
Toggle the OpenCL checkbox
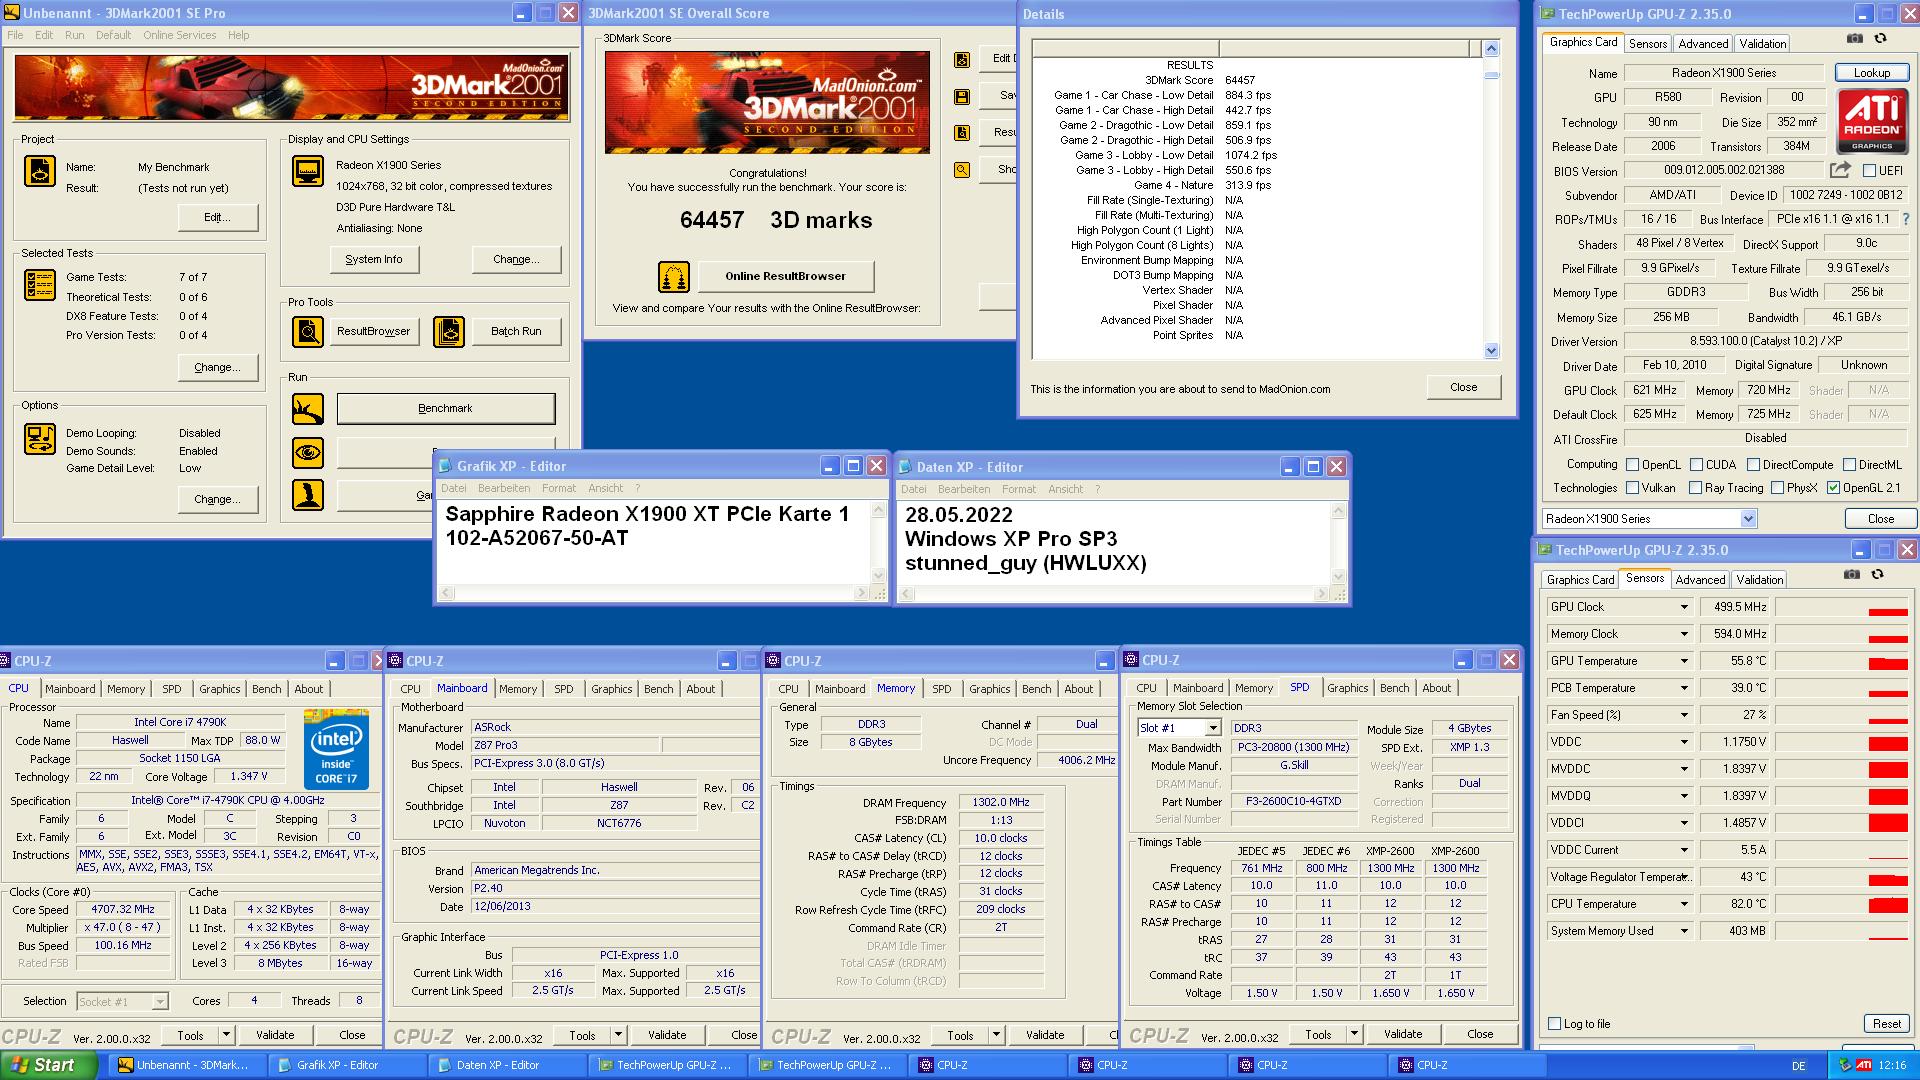pos(1633,465)
